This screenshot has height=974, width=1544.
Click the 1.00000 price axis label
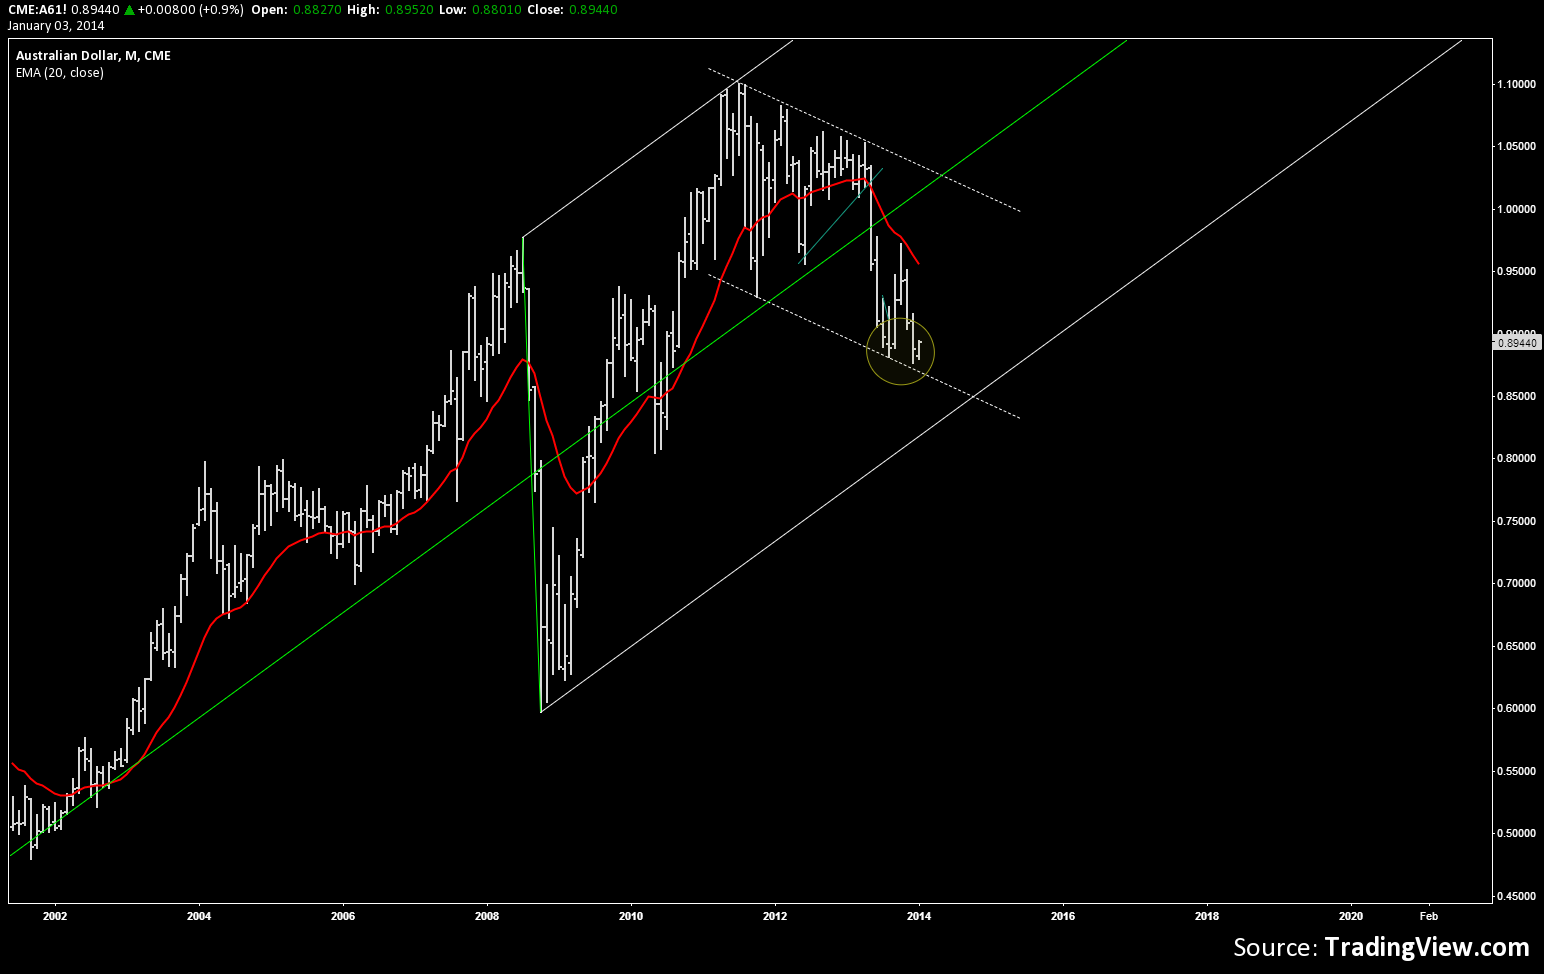[x=1516, y=209]
